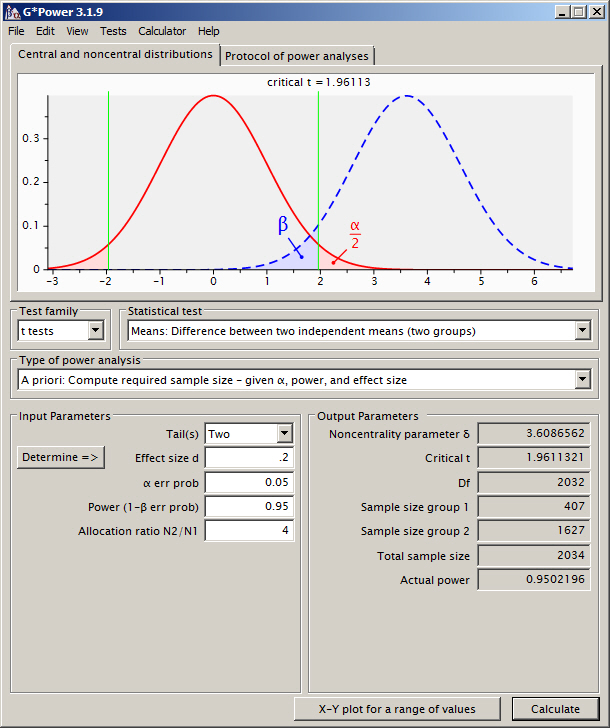The width and height of the screenshot is (610, 728).
Task: Open the File menu
Action: point(16,31)
